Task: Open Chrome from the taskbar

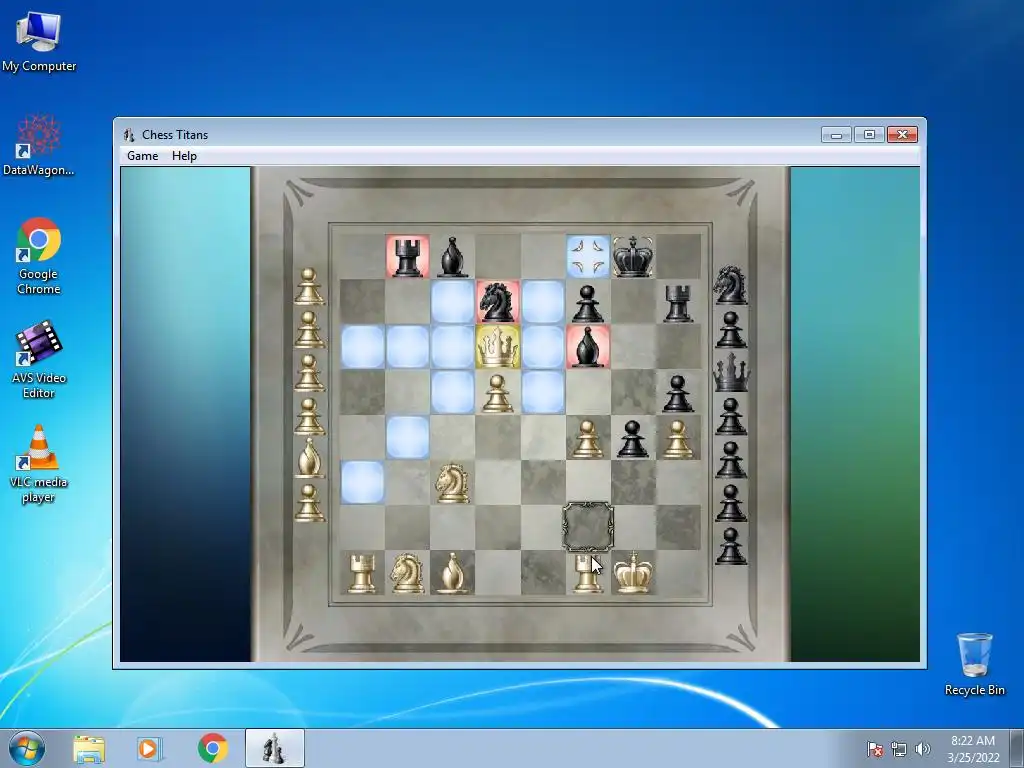Action: point(212,748)
